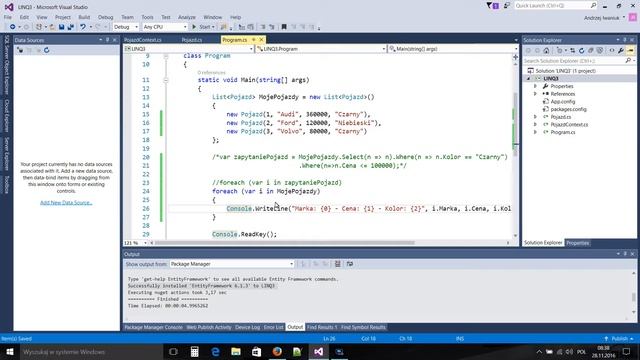The height and width of the screenshot is (360, 640).
Task: Toggle auto-hide pin on Output panel
Action: [625, 254]
